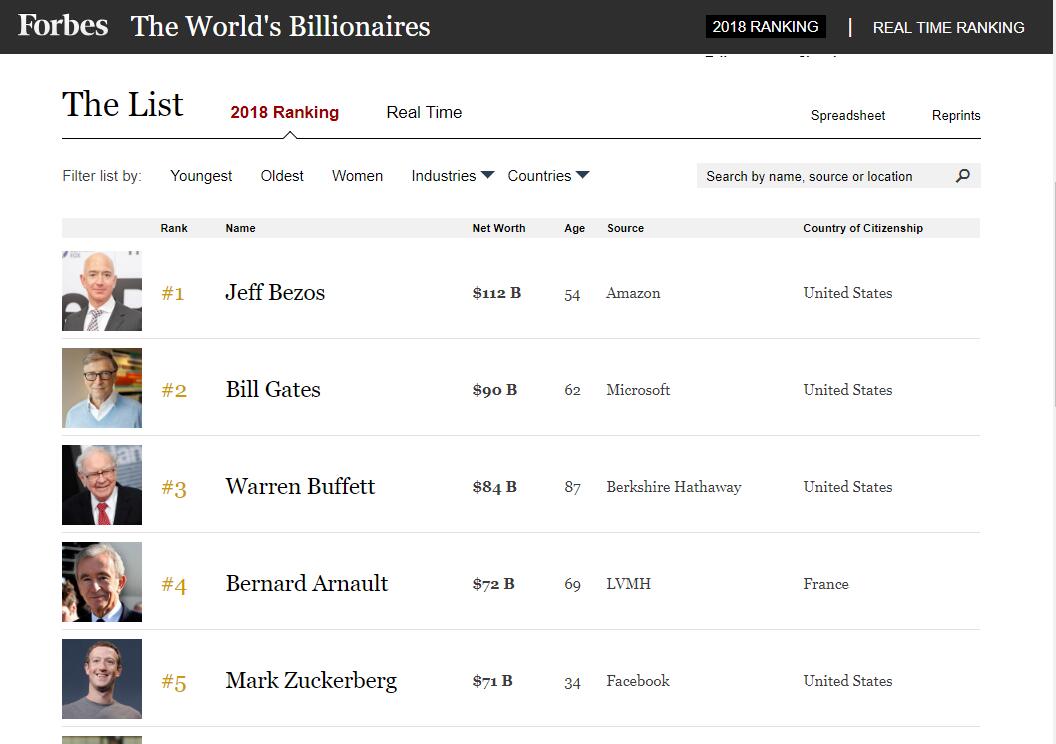Open Jeff Bezos profile photo

tap(102, 291)
